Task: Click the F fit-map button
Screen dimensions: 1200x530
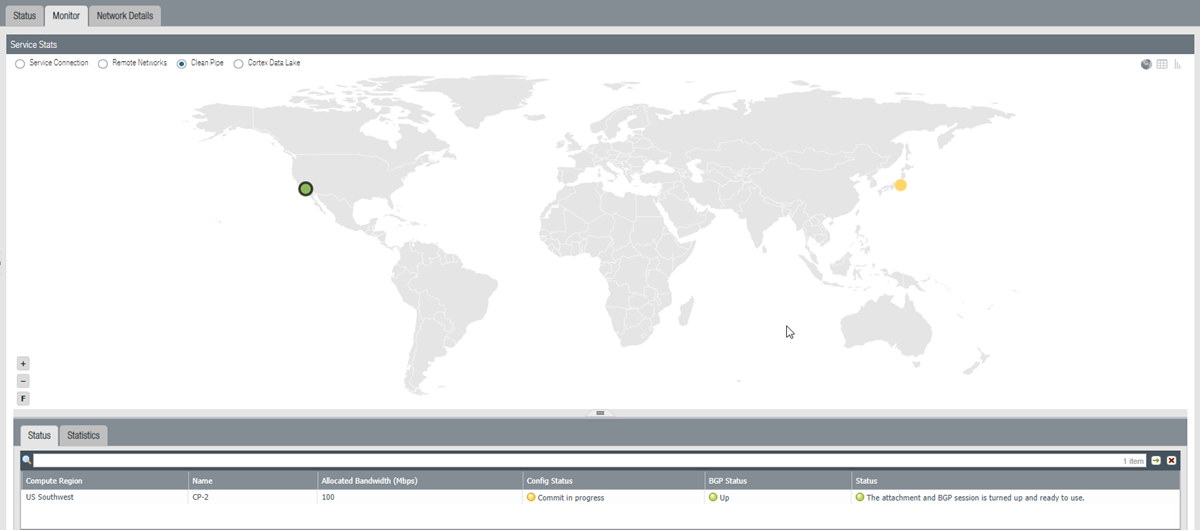Action: click(x=24, y=399)
